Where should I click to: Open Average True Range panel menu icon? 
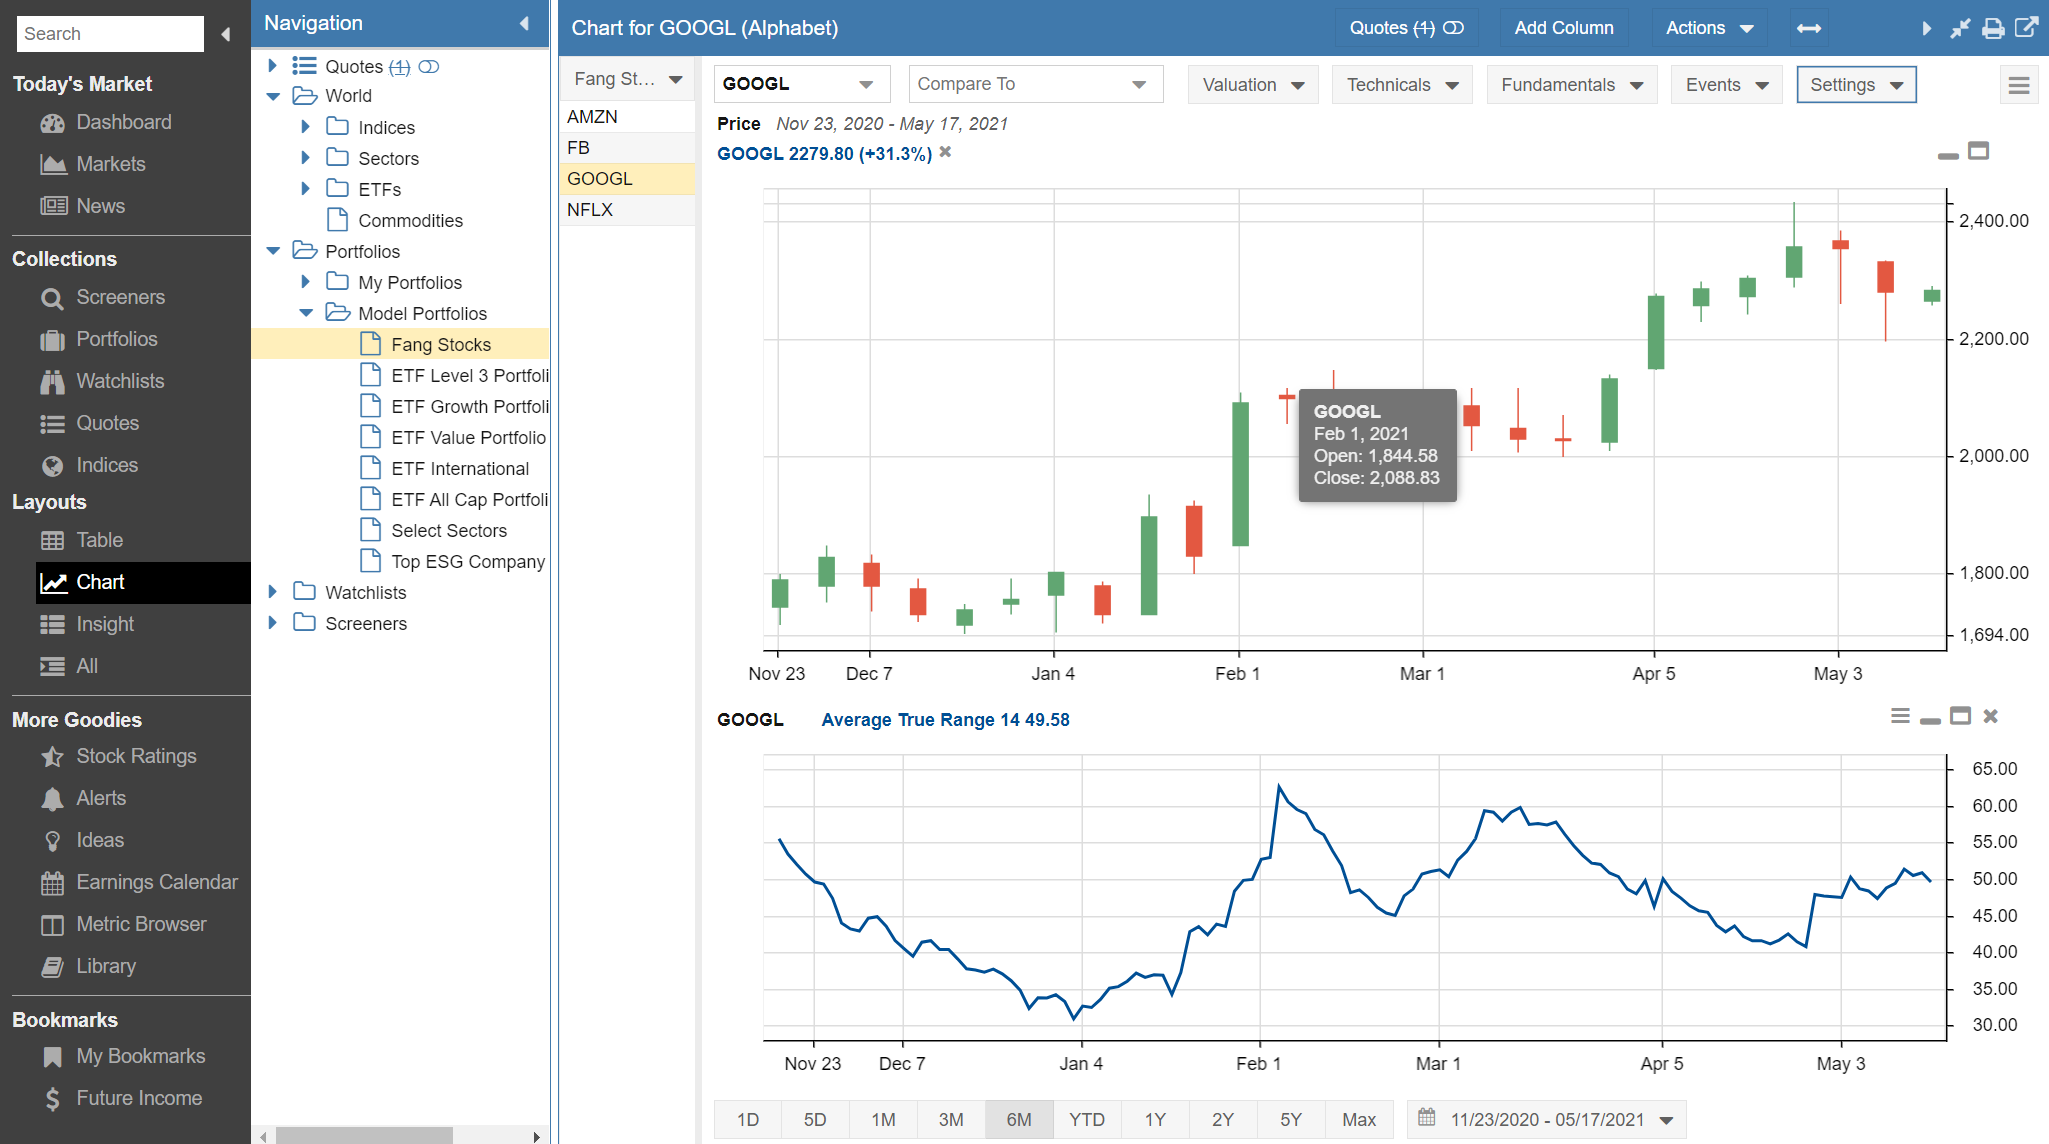pyautogui.click(x=1900, y=716)
